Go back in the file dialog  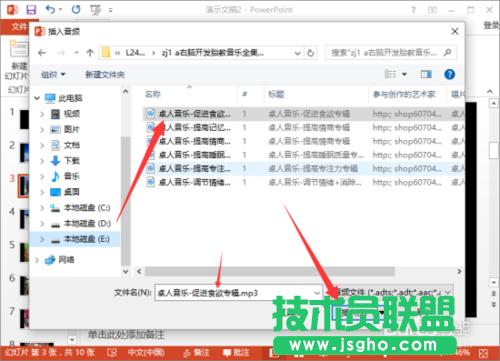(x=42, y=53)
